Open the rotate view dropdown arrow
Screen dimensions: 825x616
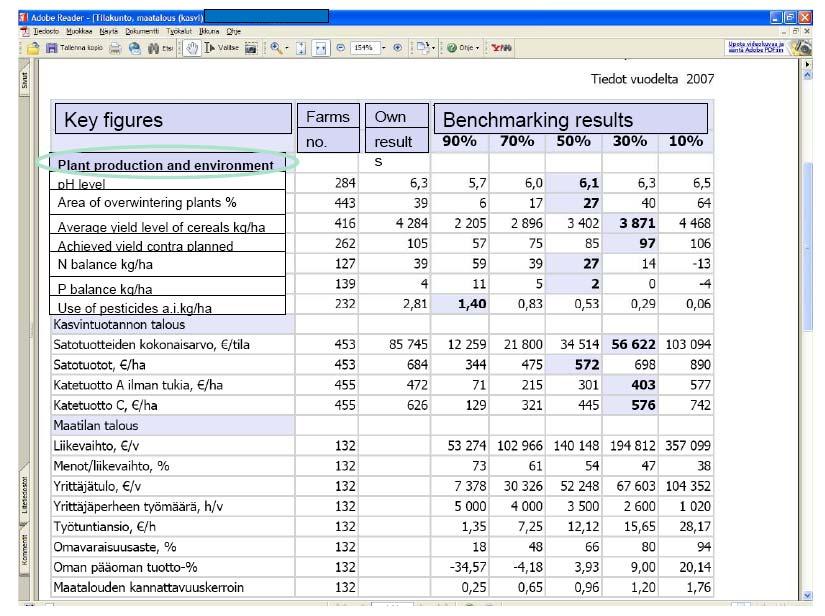(x=432, y=48)
